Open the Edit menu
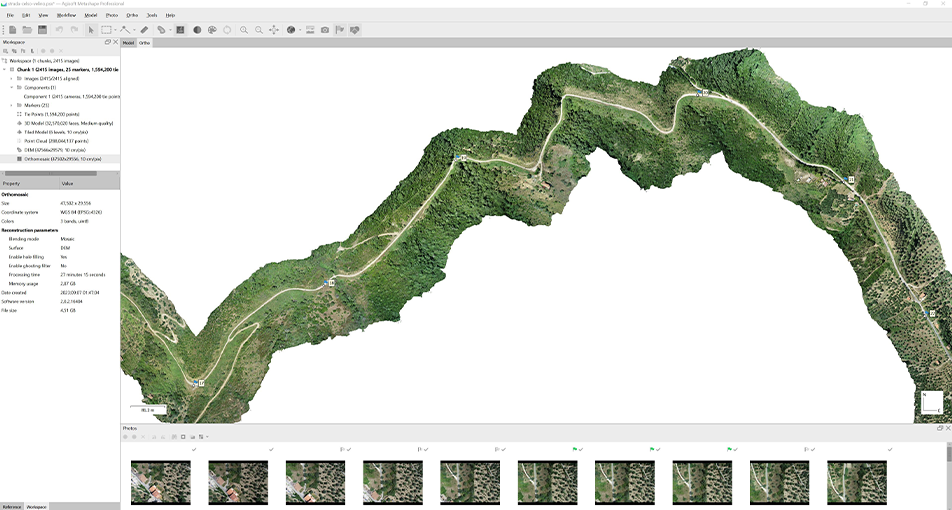This screenshot has height=510, width=952. (26, 15)
